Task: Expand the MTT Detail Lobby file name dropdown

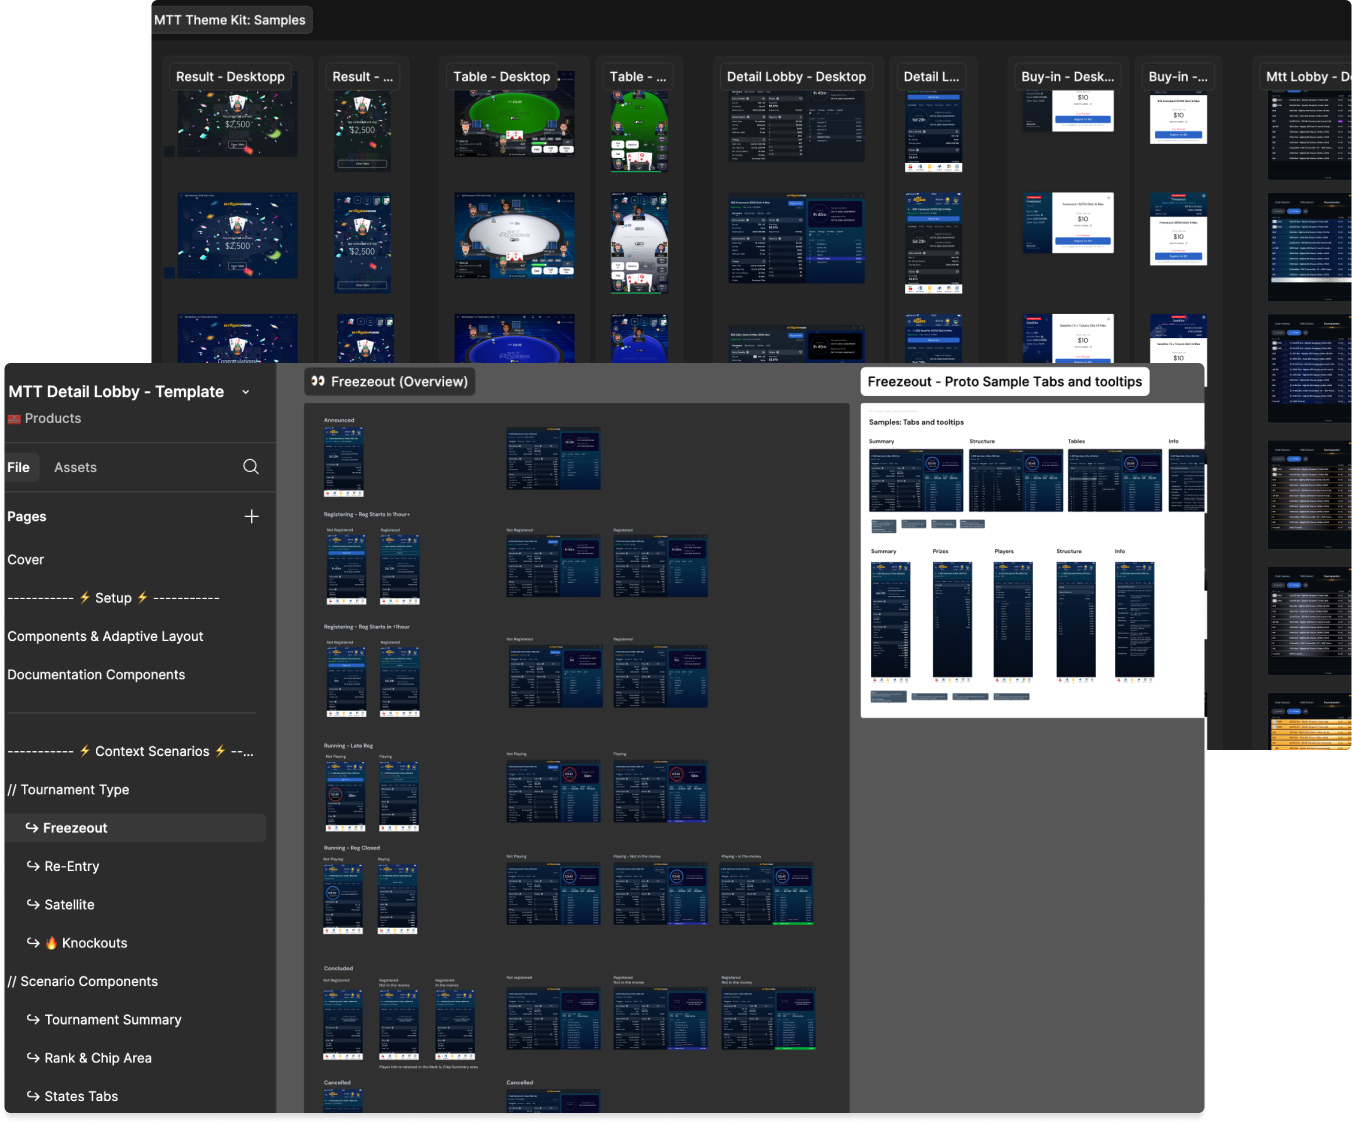Action: pos(246,392)
